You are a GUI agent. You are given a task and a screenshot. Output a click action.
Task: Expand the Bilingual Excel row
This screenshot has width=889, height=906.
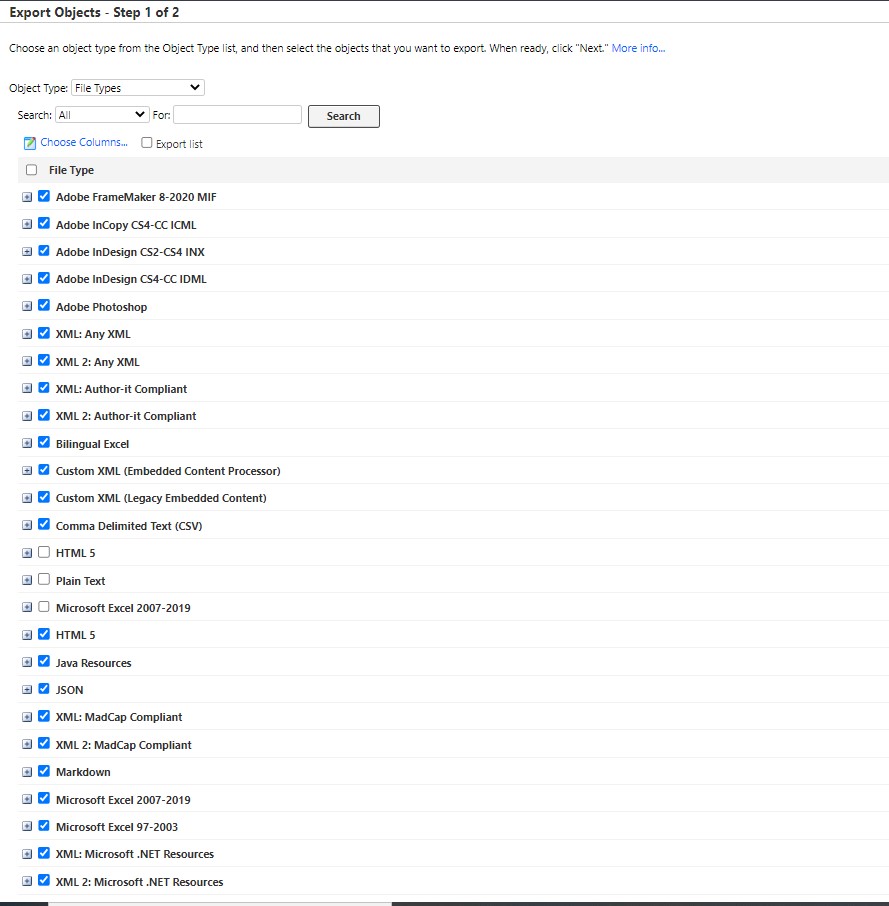coord(27,443)
